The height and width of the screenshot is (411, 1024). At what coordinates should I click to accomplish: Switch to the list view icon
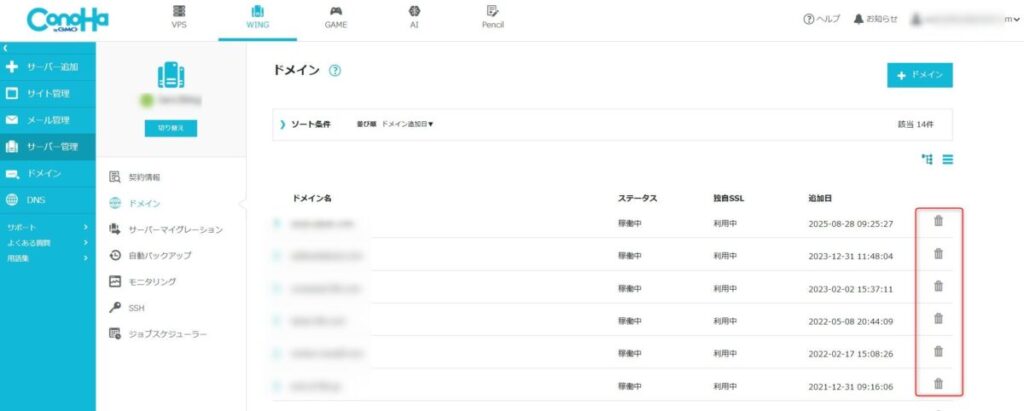click(x=946, y=159)
